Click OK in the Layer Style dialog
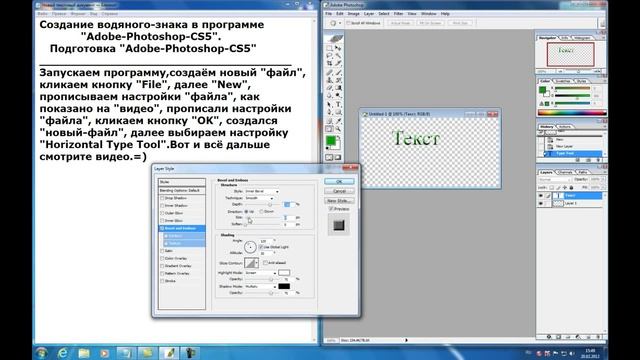This screenshot has height=360, width=640. point(339,182)
